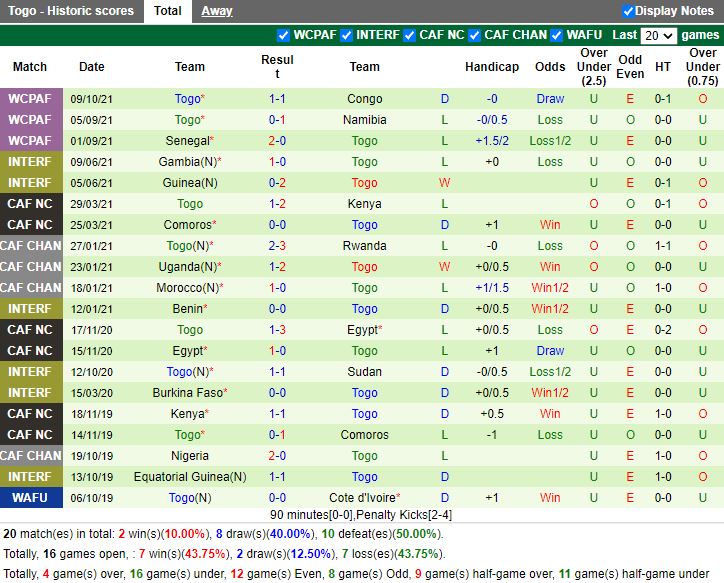The image size is (724, 583).
Task: Select the Odd Even column header
Action: pos(630,67)
